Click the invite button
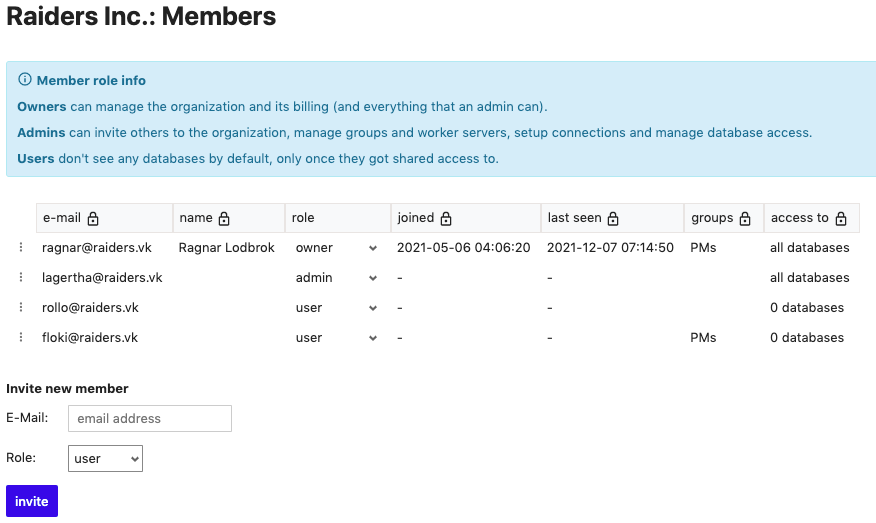 (x=32, y=501)
